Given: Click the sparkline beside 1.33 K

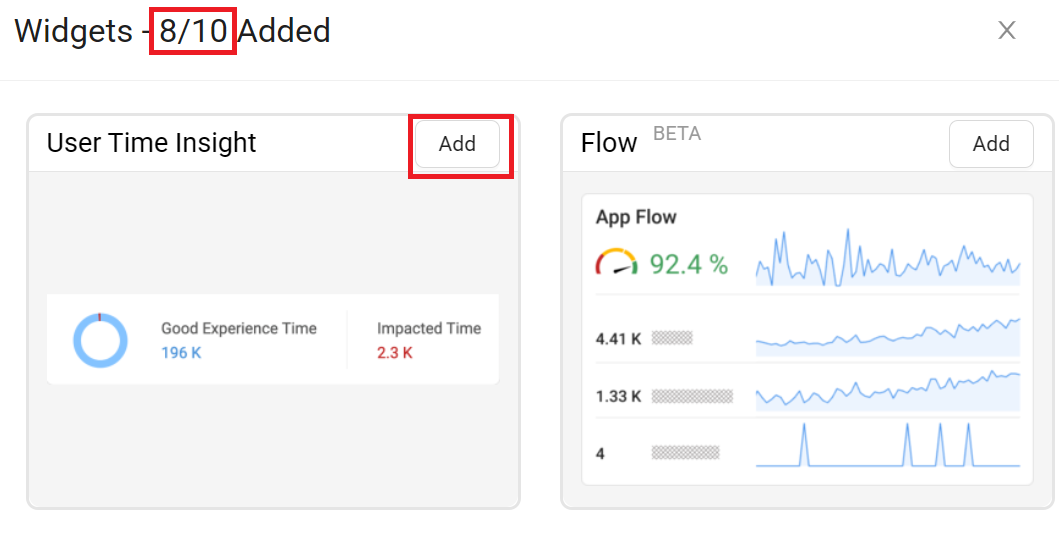Looking at the screenshot, I should tap(887, 391).
